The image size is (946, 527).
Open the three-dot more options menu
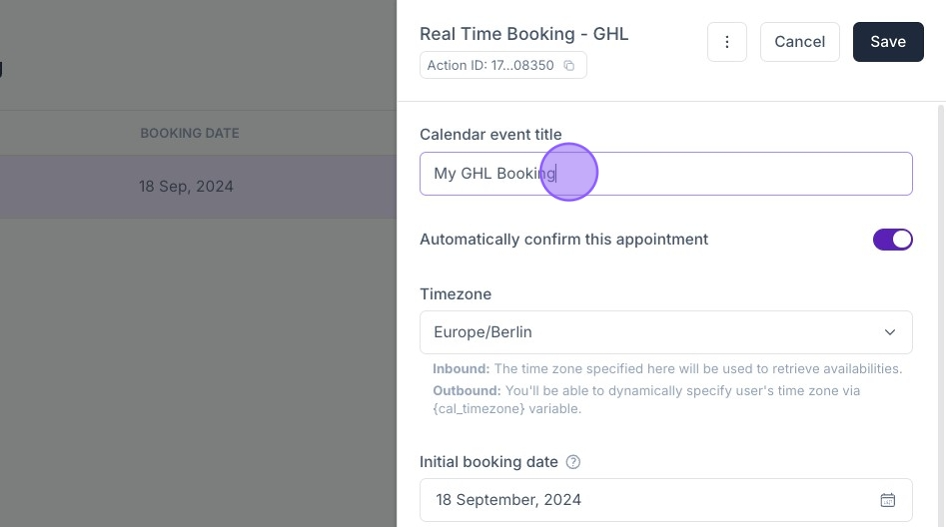tap(727, 42)
